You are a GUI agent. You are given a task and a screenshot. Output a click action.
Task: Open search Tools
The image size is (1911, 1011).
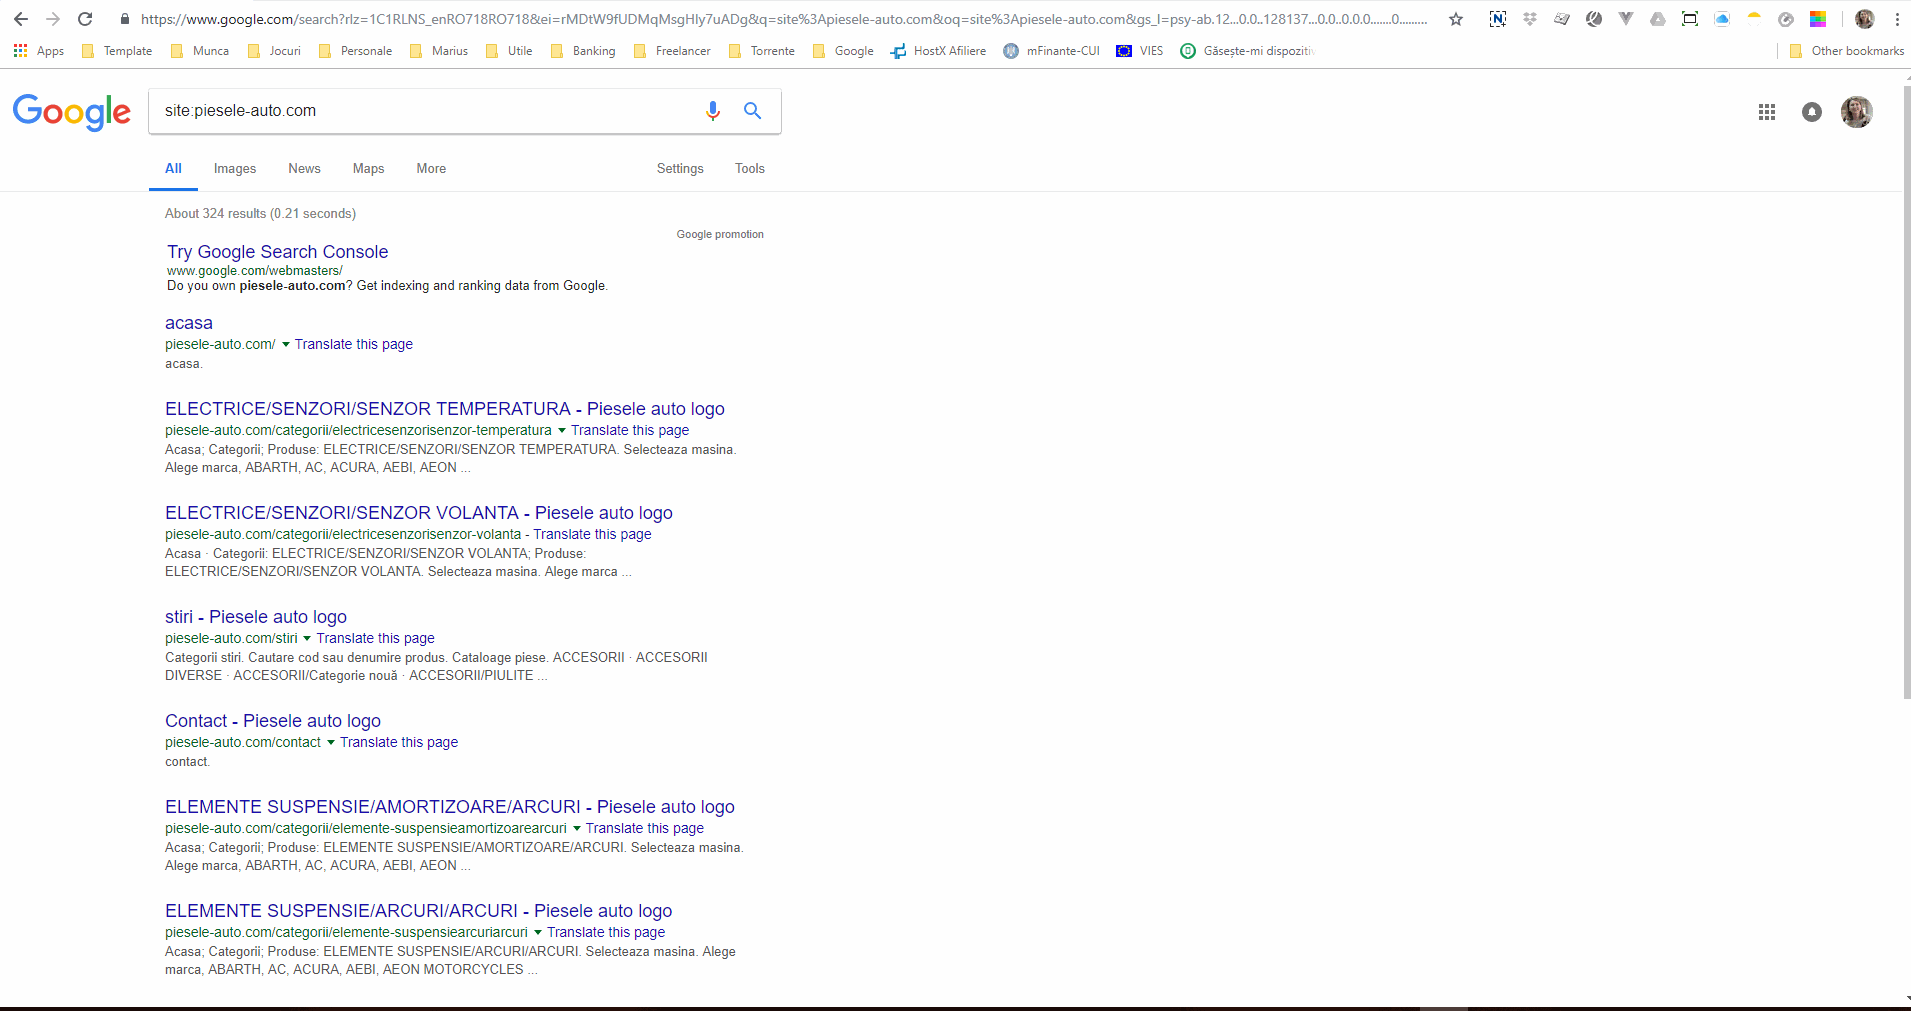[750, 169]
